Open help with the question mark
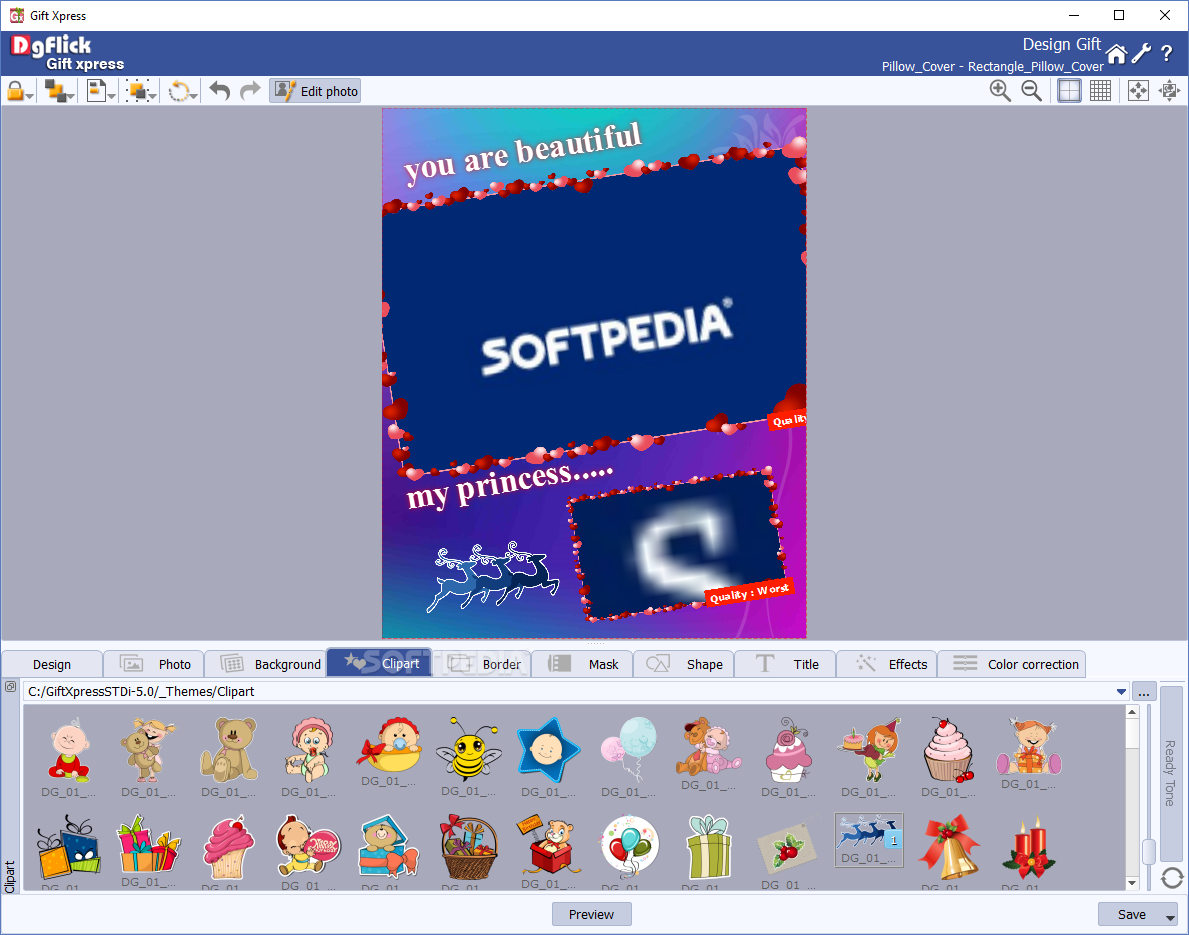1189x935 pixels. (x=1167, y=54)
